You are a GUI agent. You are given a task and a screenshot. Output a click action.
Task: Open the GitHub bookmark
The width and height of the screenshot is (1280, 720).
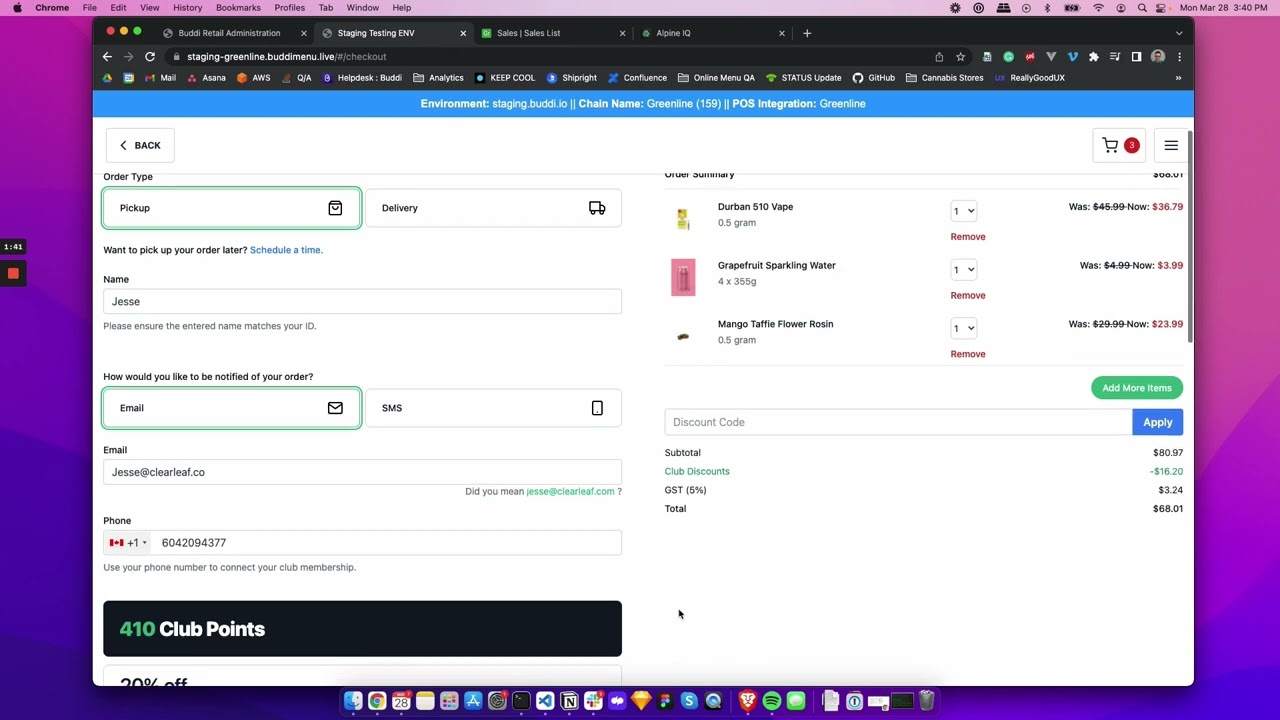tap(874, 78)
